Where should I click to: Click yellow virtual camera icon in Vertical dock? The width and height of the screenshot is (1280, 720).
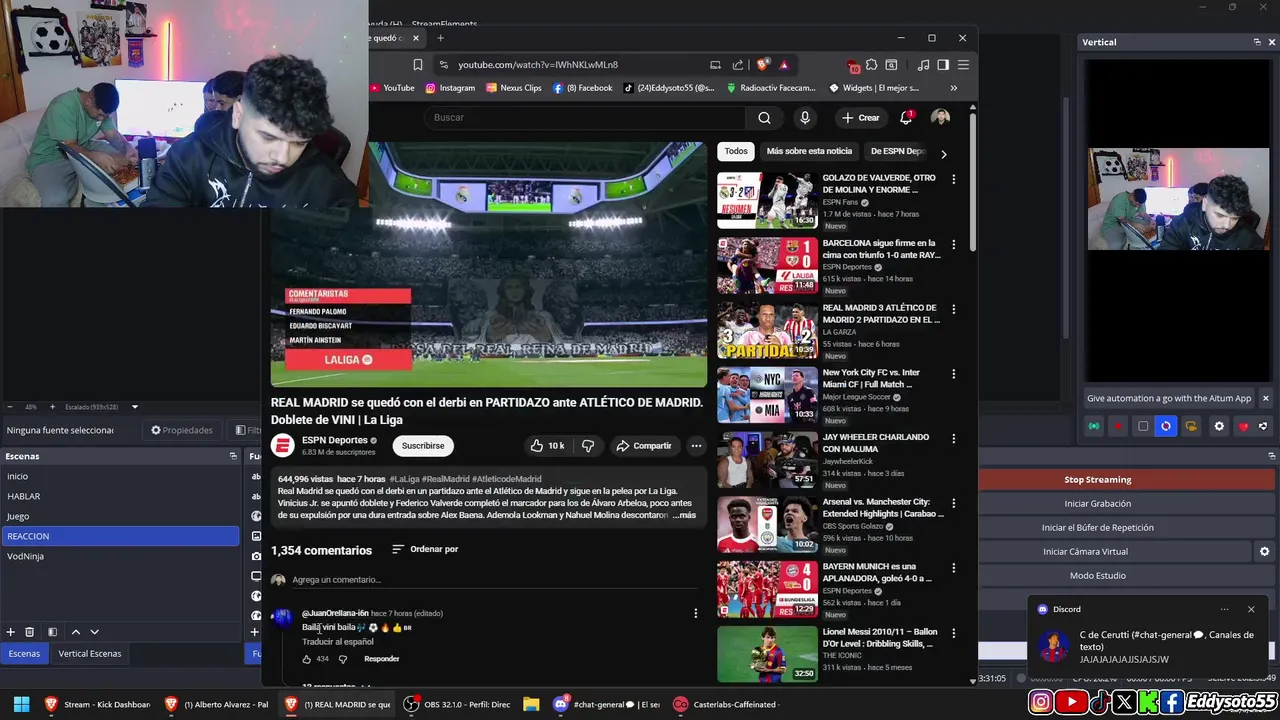[x=1191, y=426]
